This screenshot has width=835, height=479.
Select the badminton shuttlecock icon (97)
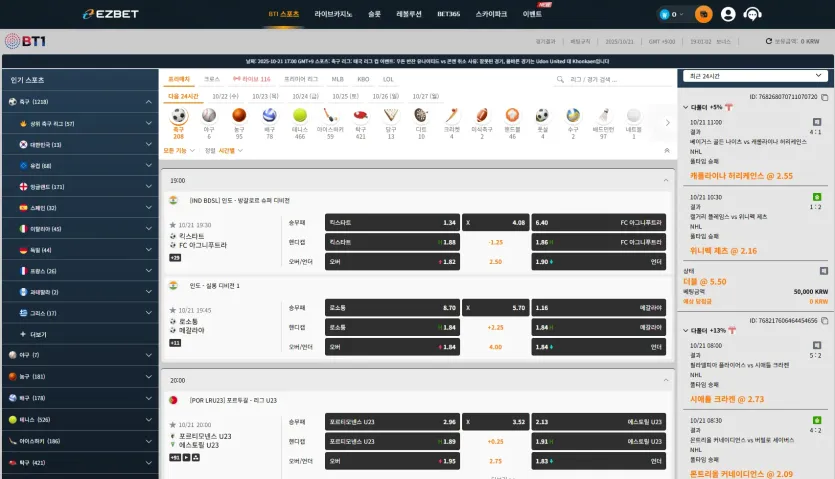pos(603,116)
